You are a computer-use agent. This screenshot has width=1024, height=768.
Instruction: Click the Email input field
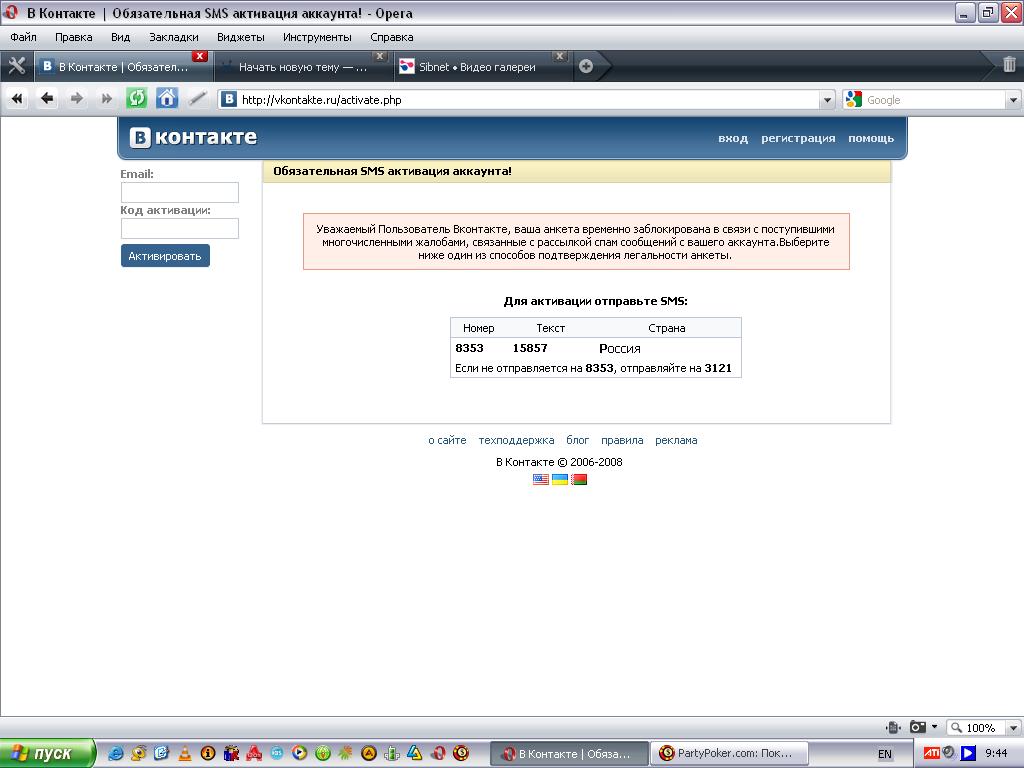pyautogui.click(x=180, y=193)
